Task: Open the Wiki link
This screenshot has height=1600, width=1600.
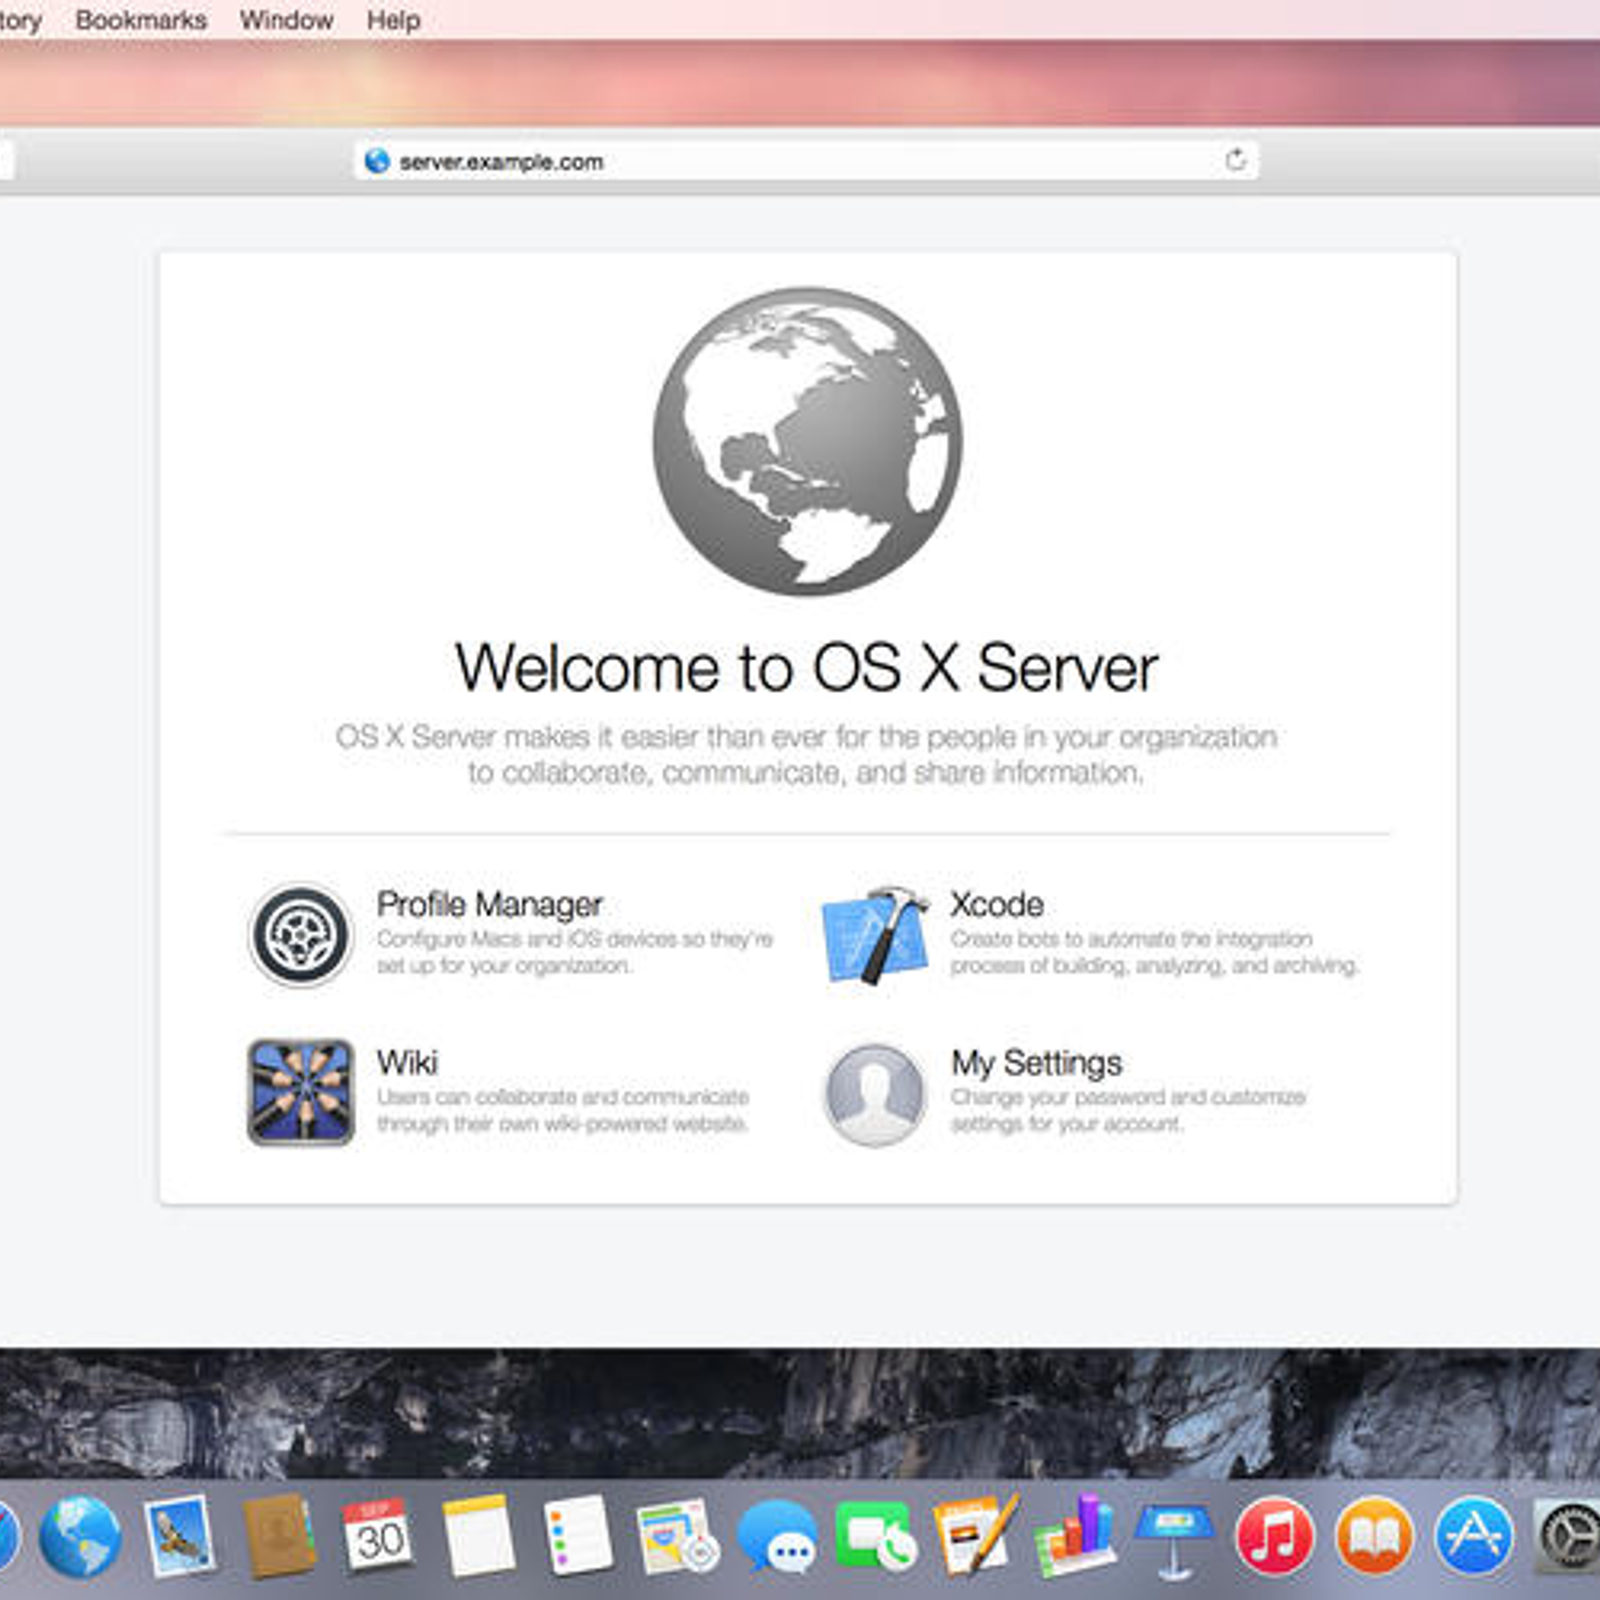Action: tap(406, 1062)
